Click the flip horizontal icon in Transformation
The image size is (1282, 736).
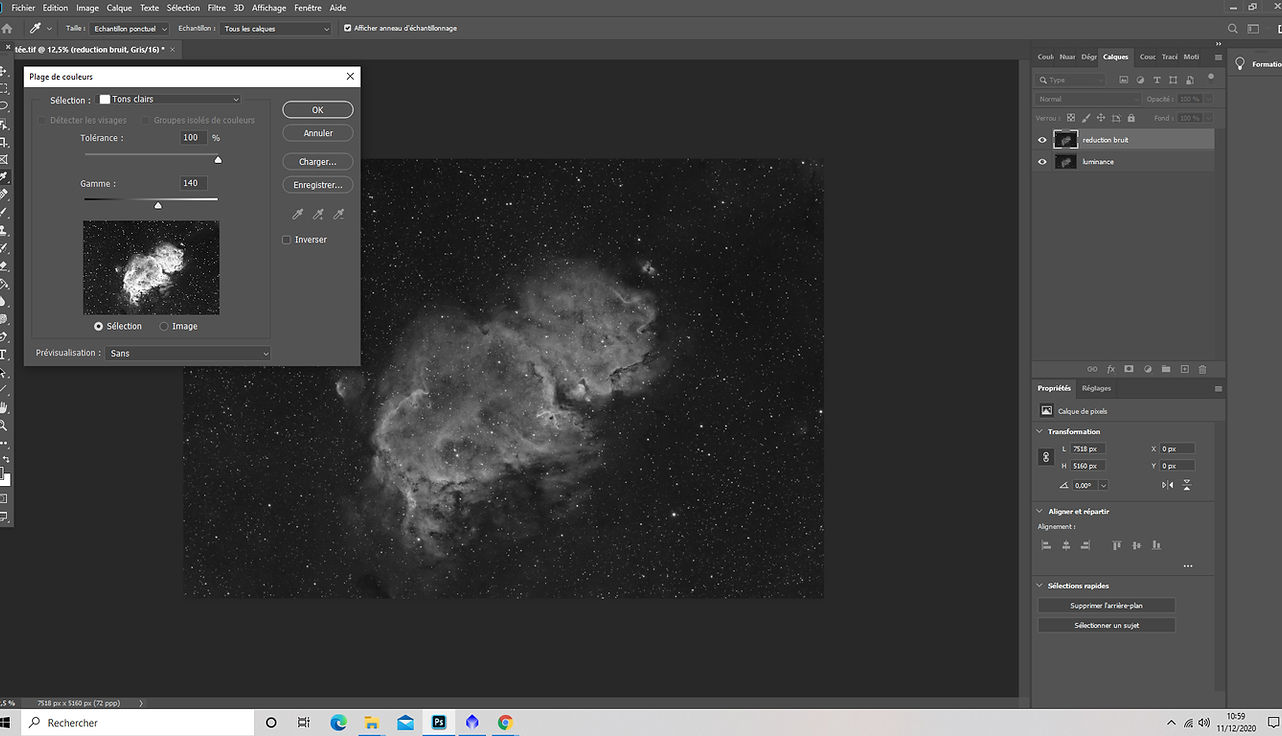click(x=1168, y=485)
